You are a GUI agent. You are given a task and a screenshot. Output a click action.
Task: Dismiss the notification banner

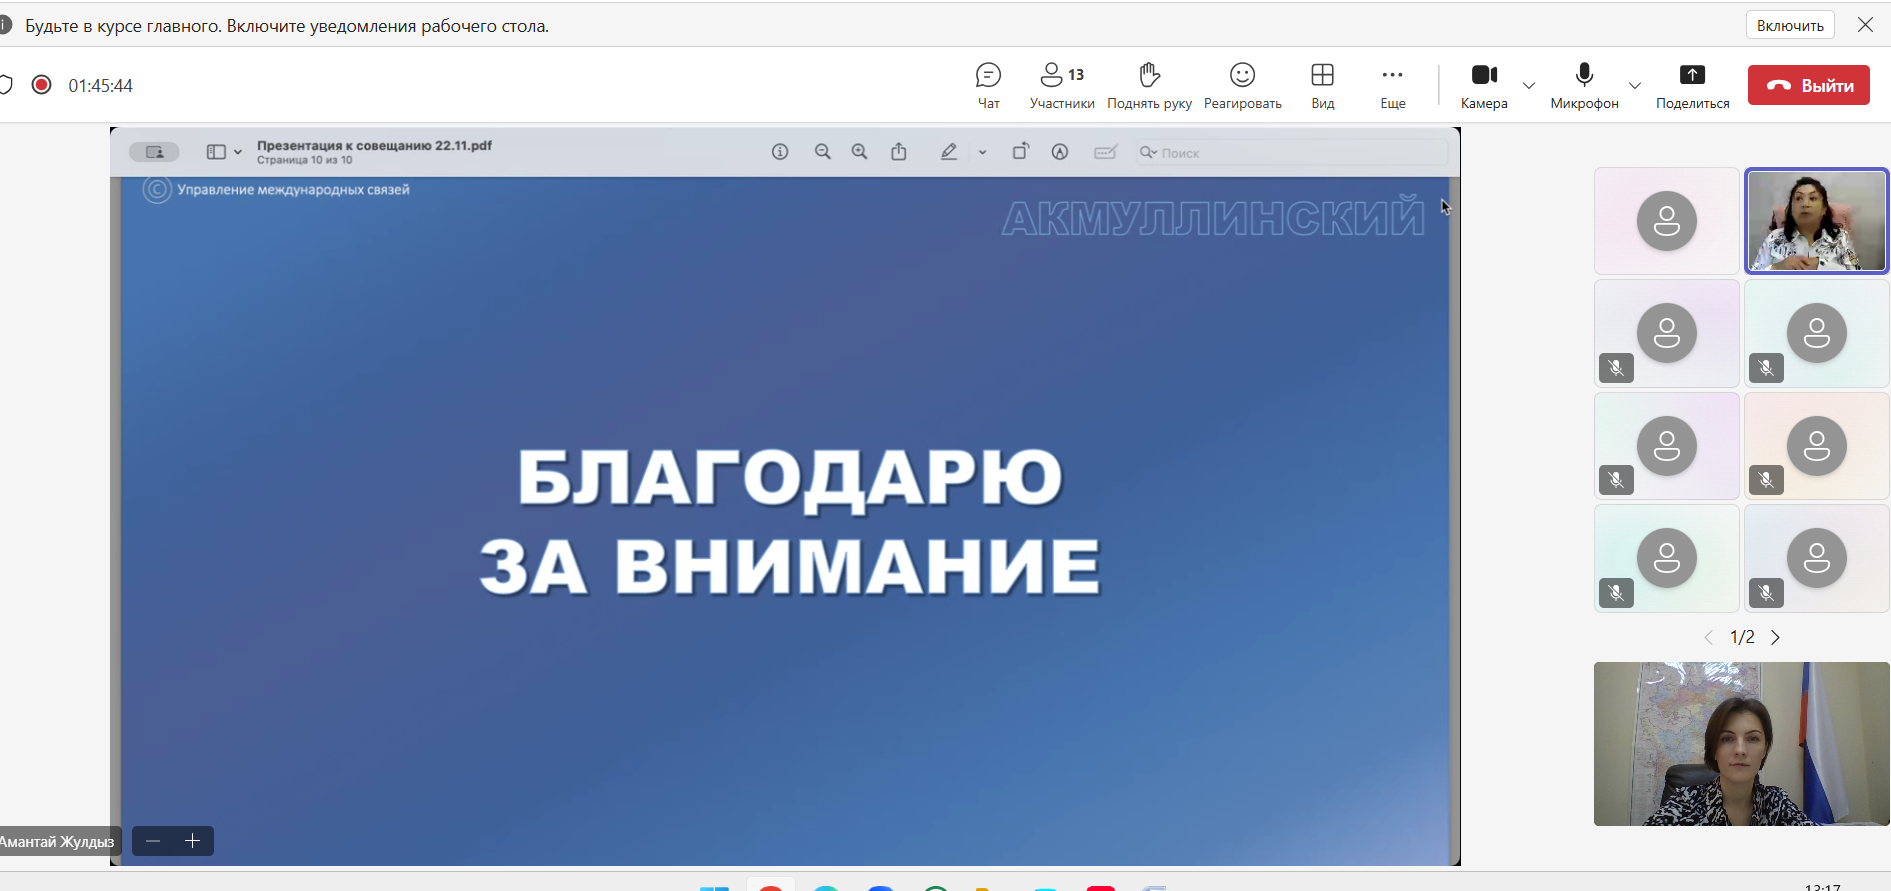click(x=1865, y=25)
